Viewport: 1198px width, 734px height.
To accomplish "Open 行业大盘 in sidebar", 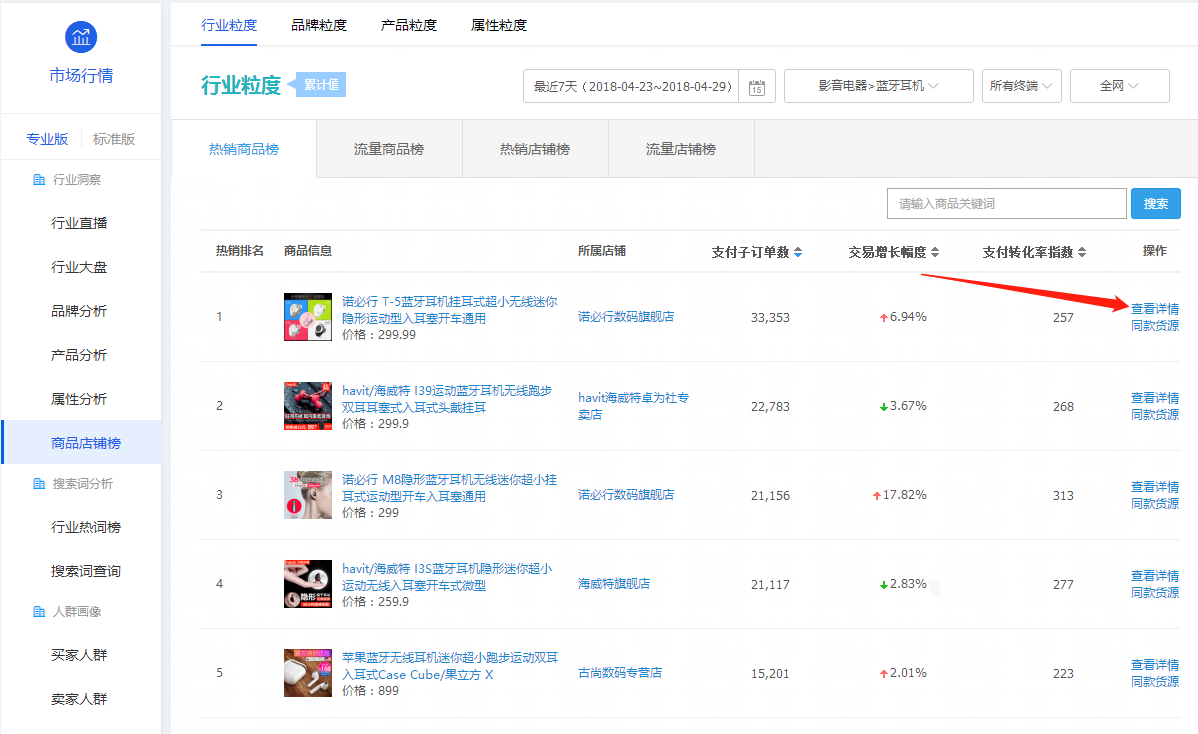I will tap(79, 267).
